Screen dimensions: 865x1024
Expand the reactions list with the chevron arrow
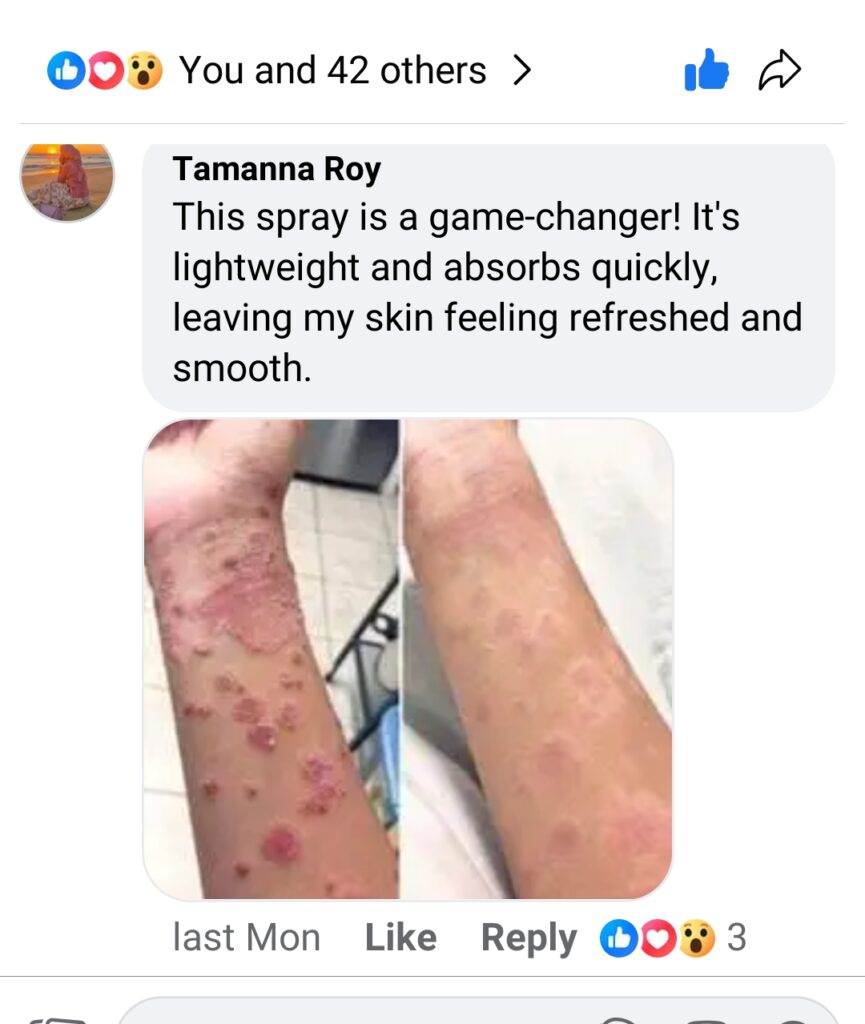coord(521,70)
